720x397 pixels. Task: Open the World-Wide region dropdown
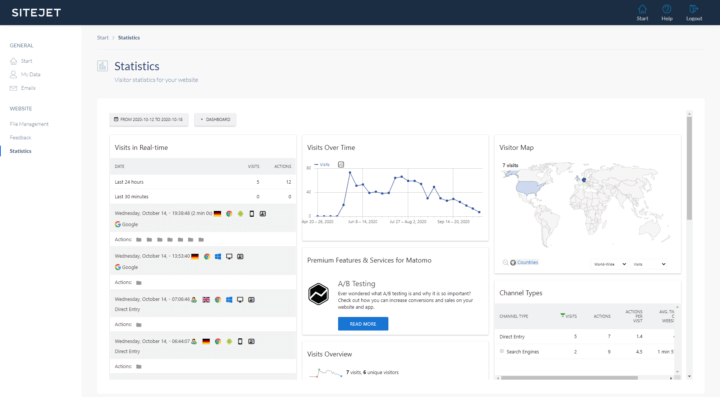609,264
